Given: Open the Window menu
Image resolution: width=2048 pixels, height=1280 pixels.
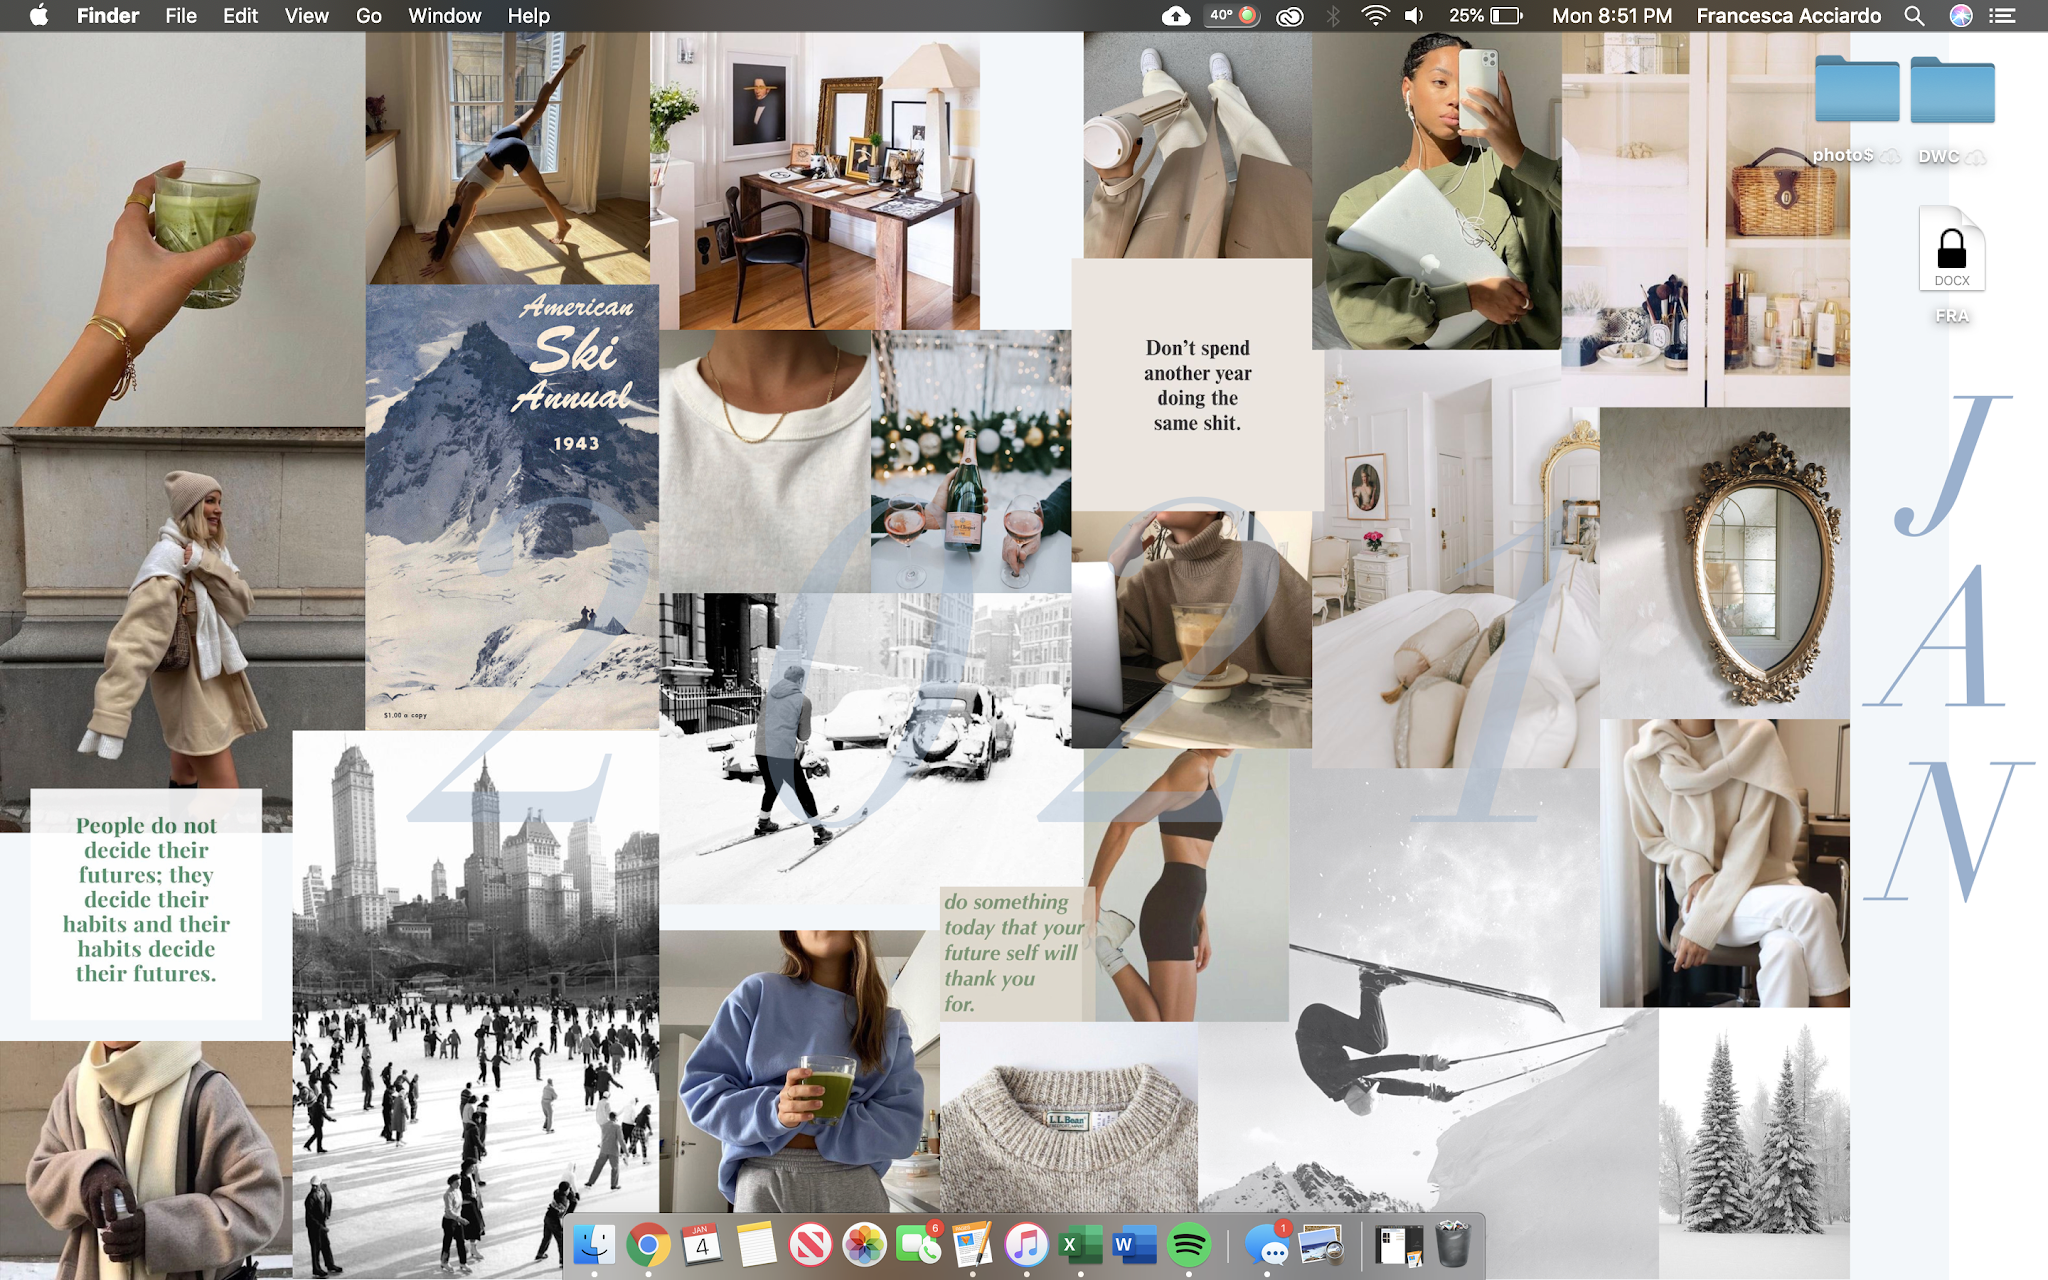Looking at the screenshot, I should [x=444, y=16].
